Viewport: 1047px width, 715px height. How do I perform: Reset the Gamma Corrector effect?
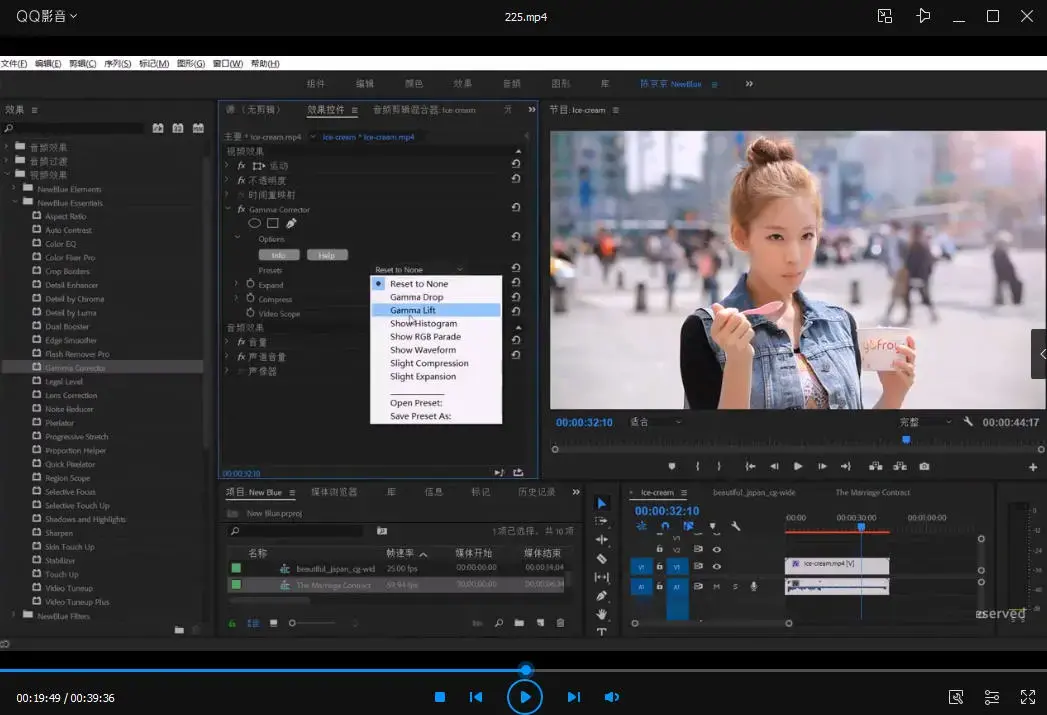[x=516, y=208]
